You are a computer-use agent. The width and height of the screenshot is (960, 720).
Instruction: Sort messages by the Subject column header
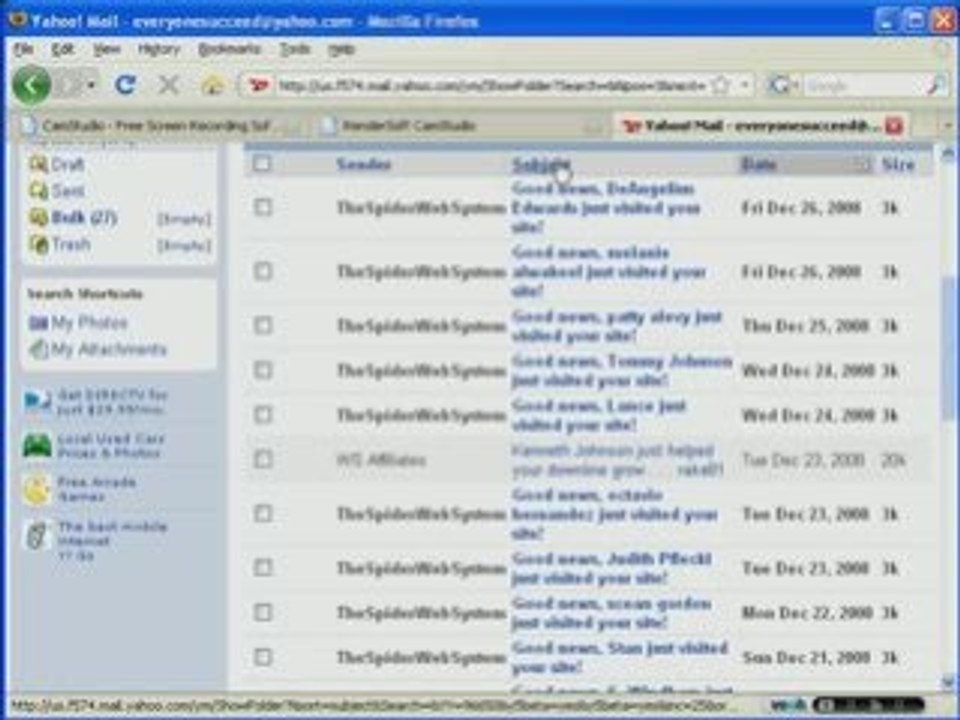coord(541,164)
